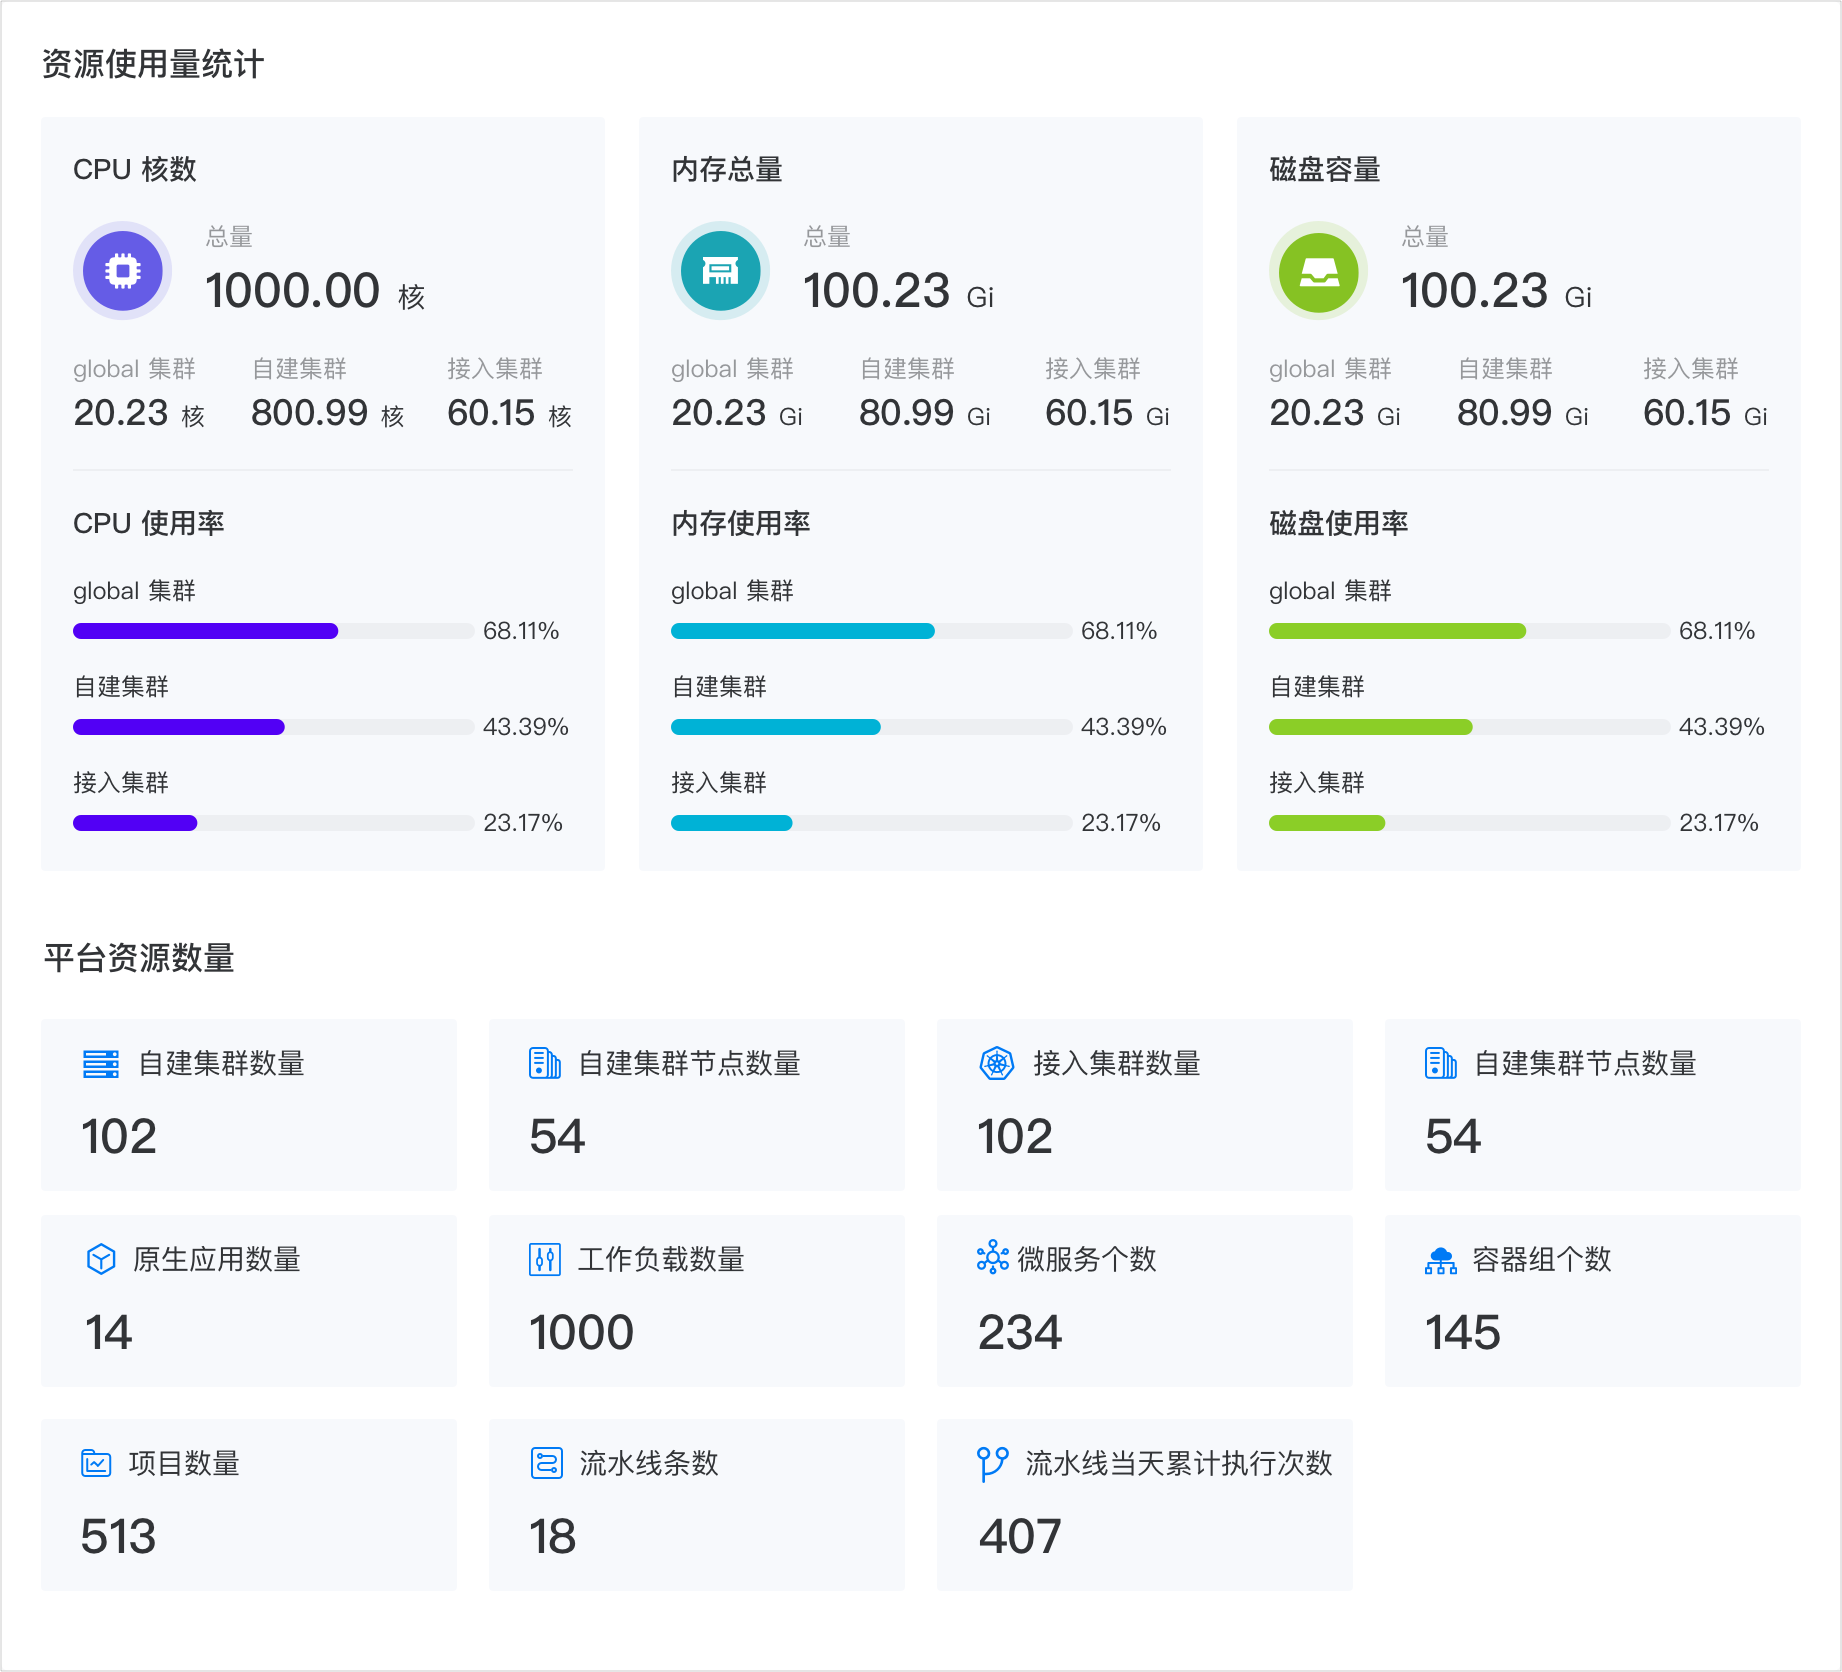
Task: Click the 流水线条数 pipeline icon
Action: pyautogui.click(x=546, y=1464)
